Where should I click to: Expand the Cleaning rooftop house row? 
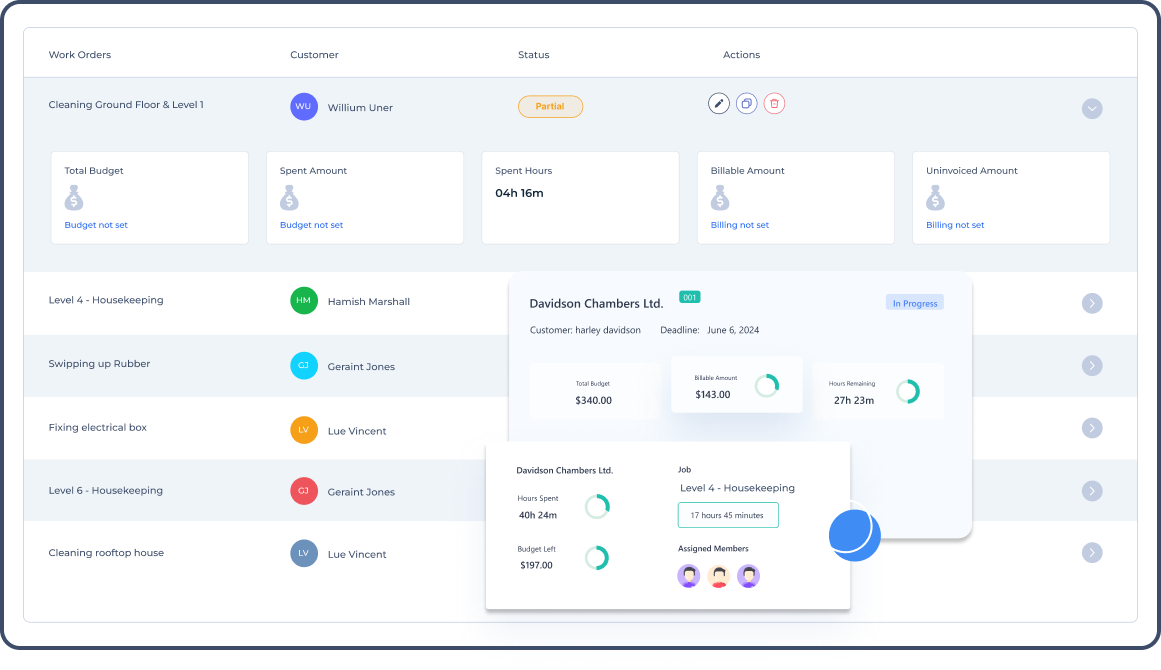click(1092, 553)
